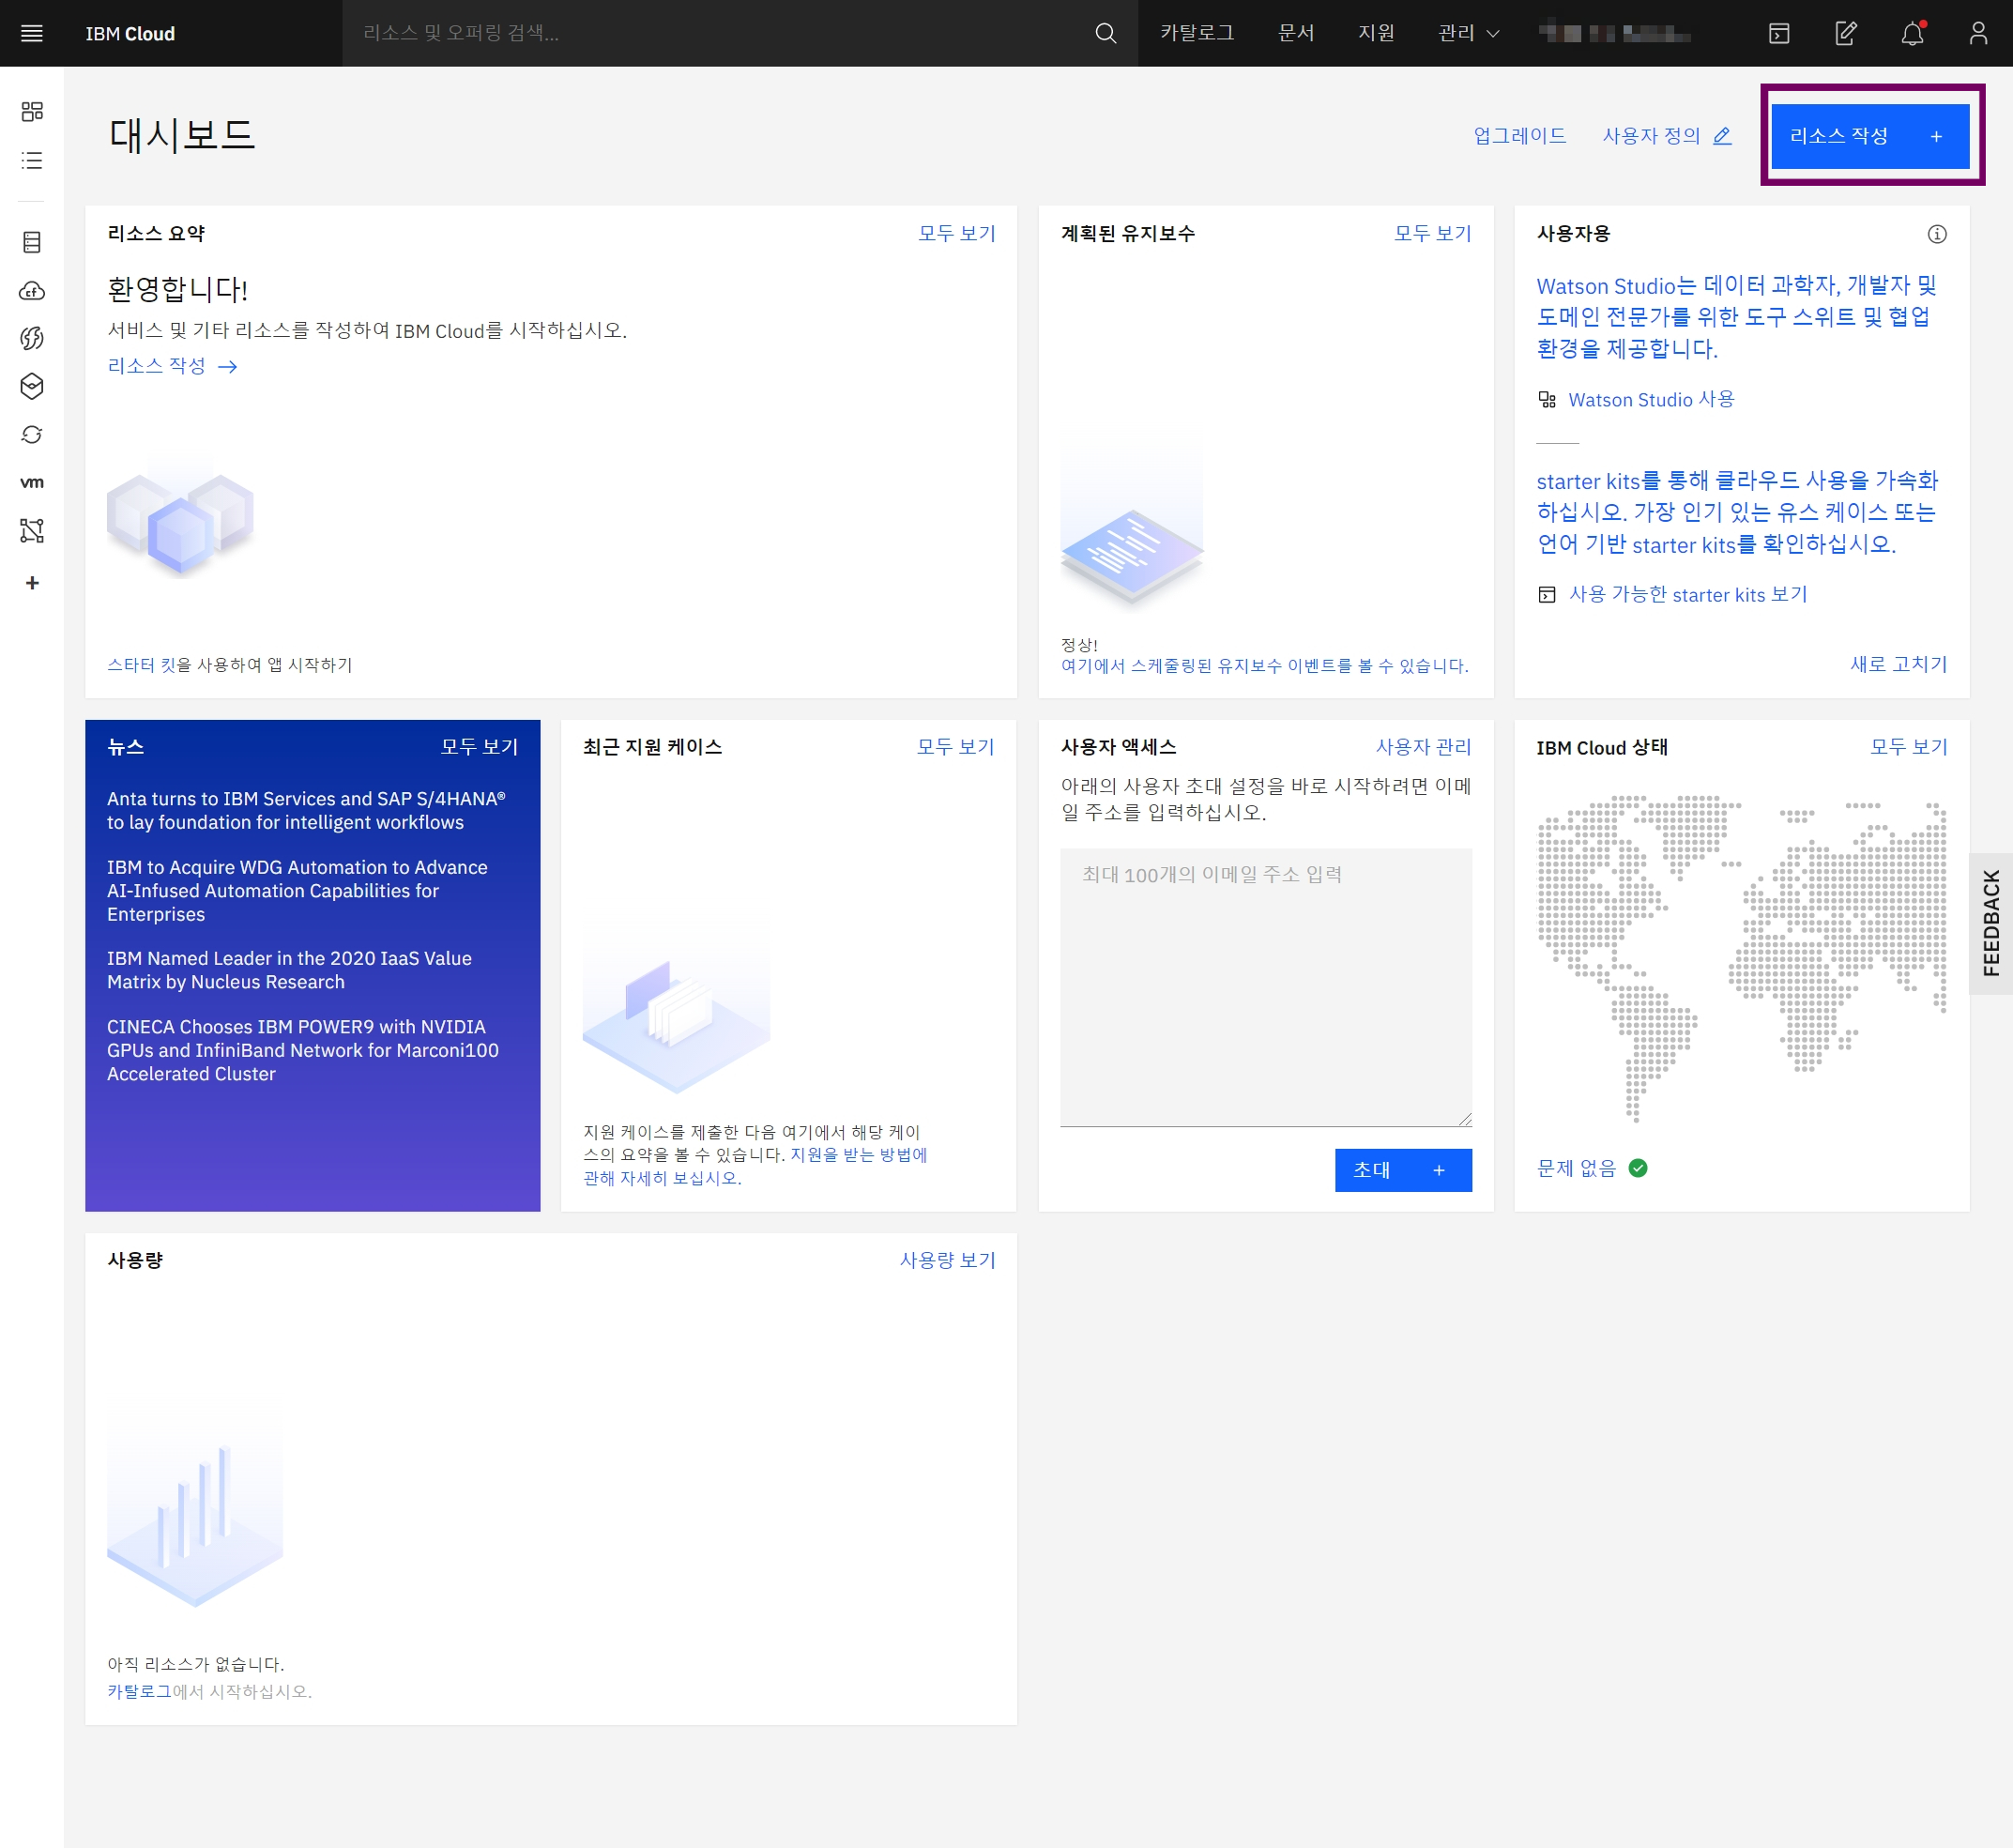The image size is (2013, 1848).
Task: Click the cost estimator icon in header
Action: click(x=1845, y=33)
